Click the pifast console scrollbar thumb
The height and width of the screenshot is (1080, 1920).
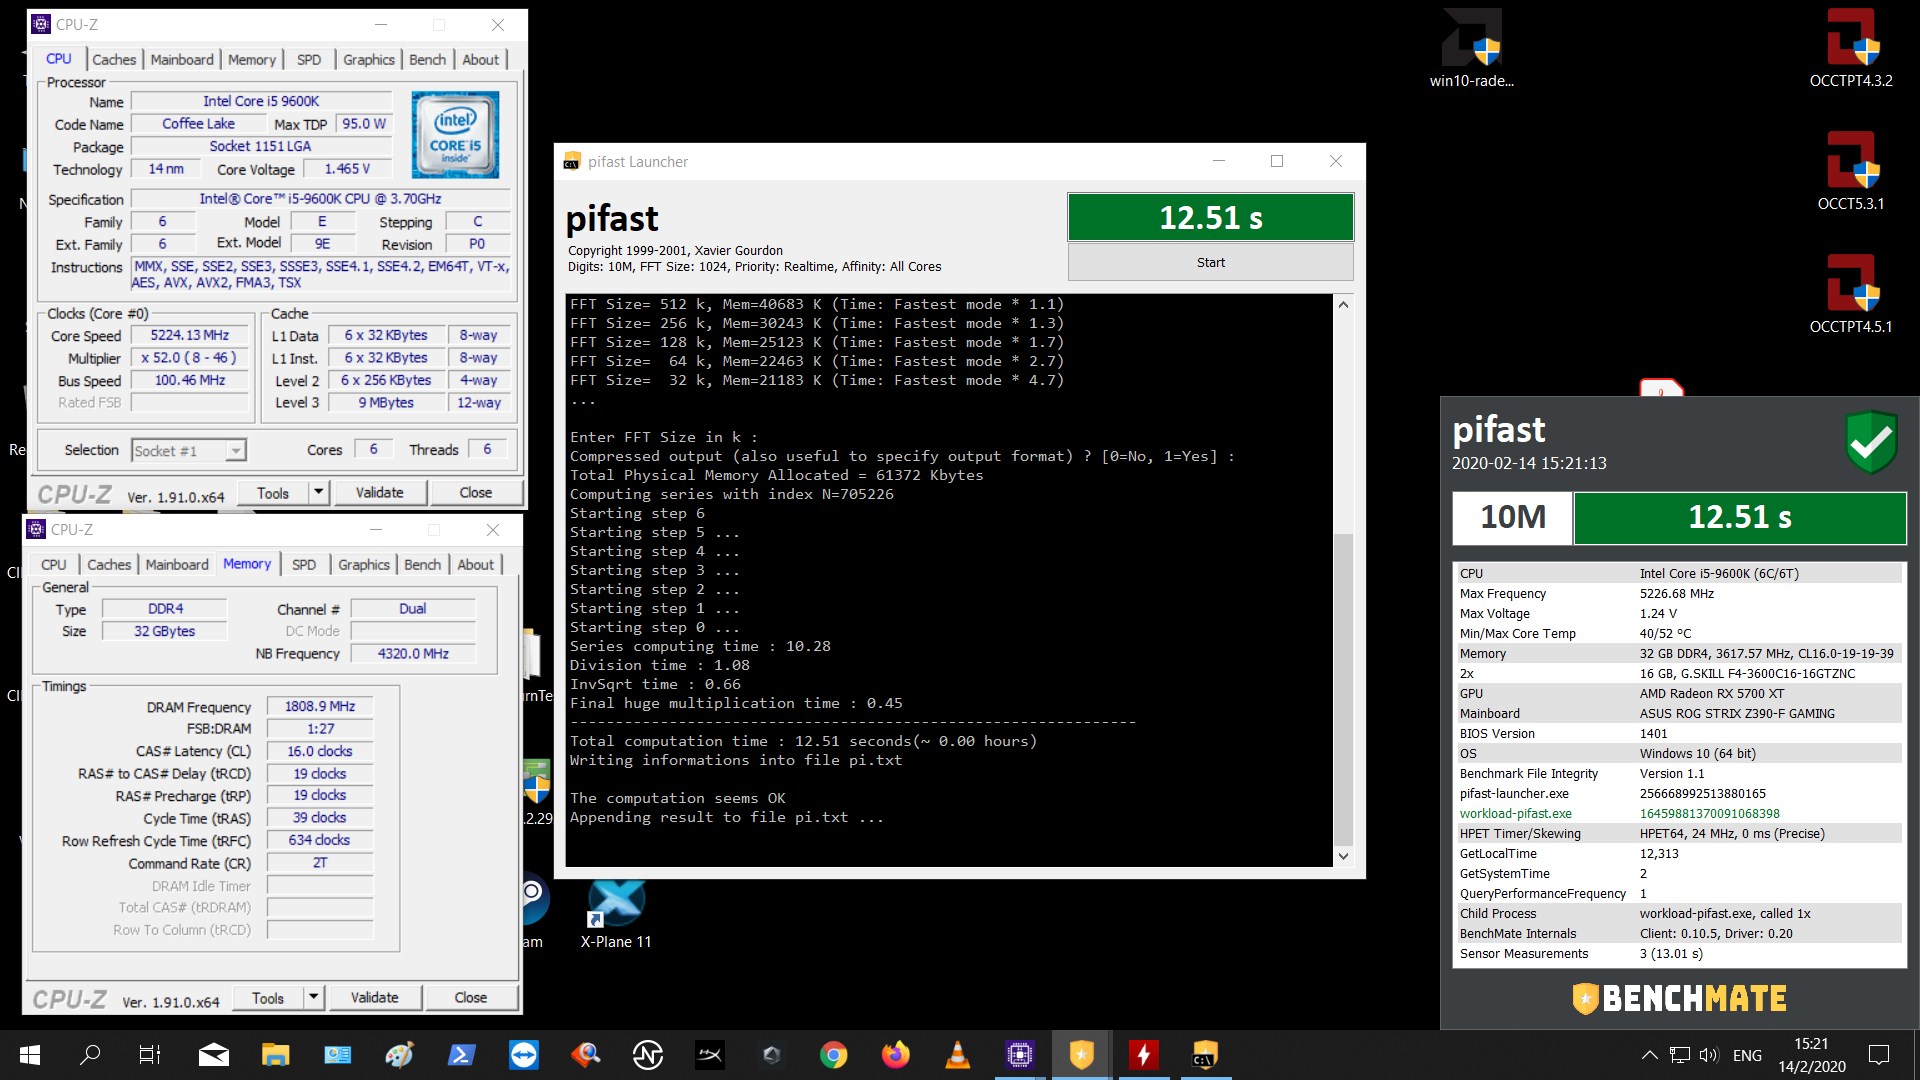coord(1343,688)
